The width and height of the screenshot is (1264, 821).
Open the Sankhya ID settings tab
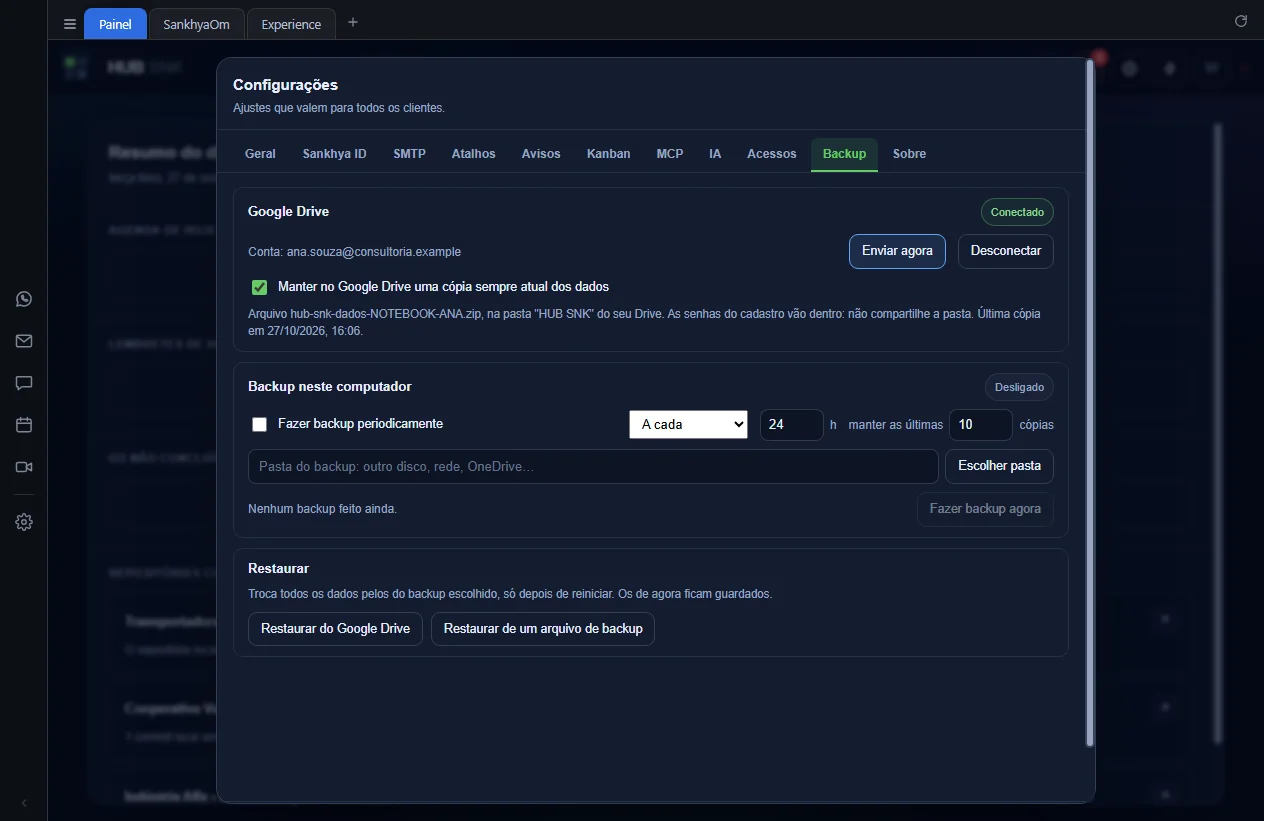coord(335,154)
